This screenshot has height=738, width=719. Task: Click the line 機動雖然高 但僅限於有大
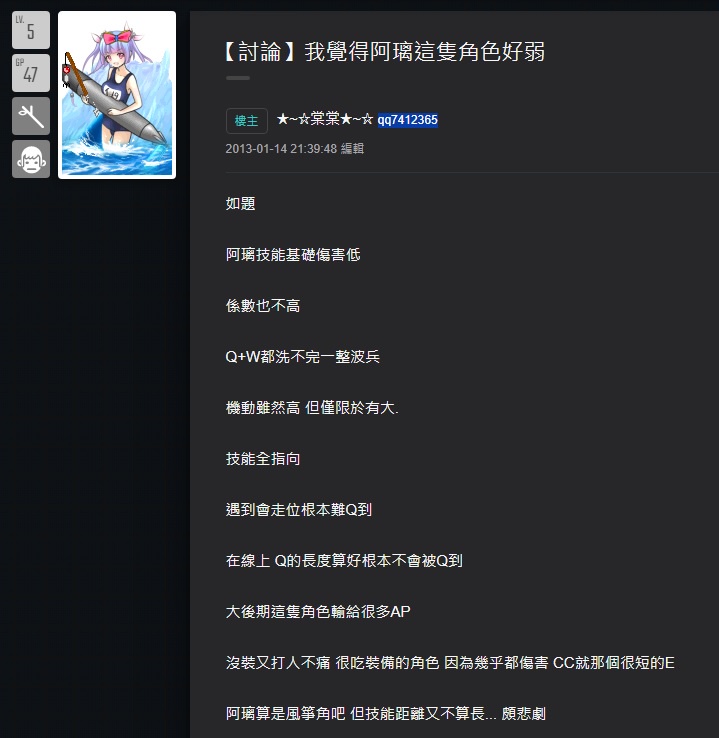pos(312,408)
